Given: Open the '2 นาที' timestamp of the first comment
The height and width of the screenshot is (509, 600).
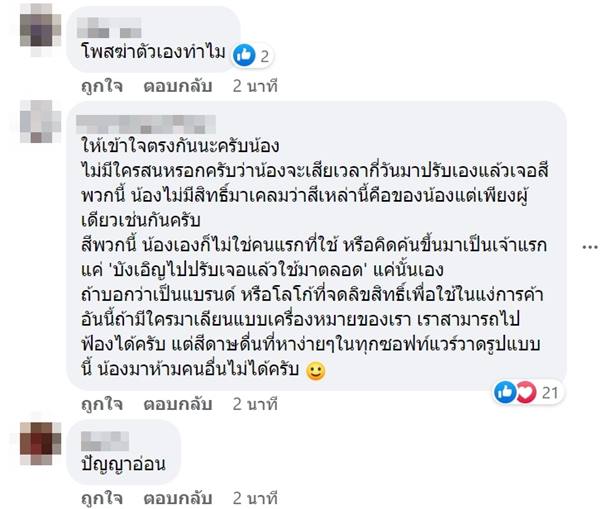Looking at the screenshot, I should pos(252,85).
